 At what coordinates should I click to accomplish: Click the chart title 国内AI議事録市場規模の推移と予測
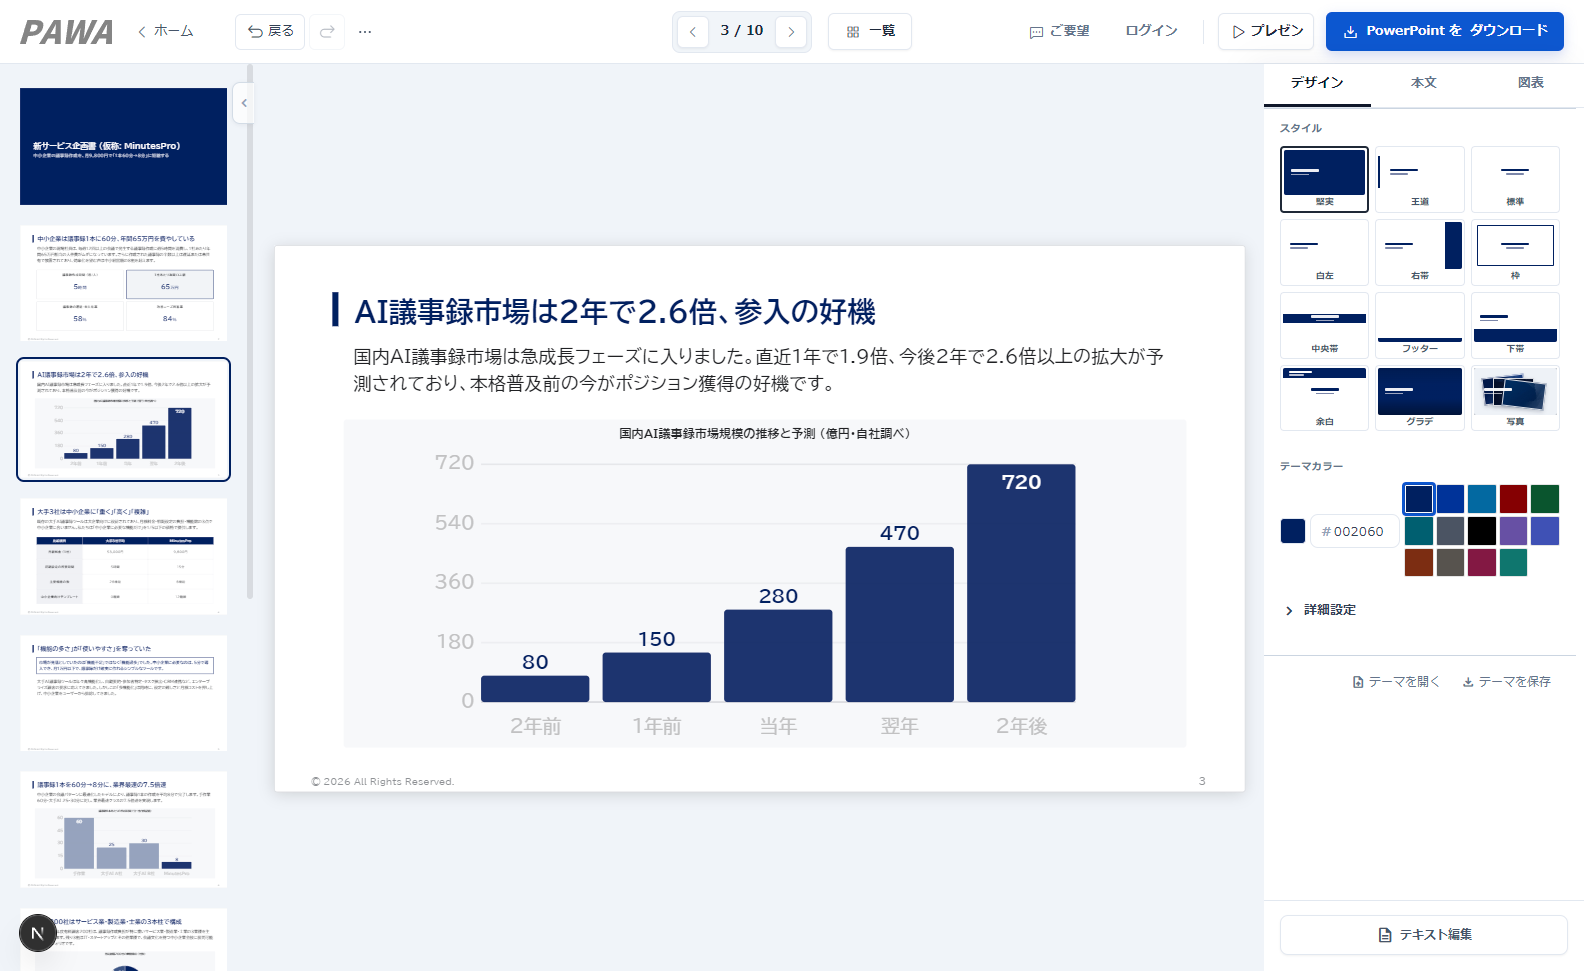765,433
